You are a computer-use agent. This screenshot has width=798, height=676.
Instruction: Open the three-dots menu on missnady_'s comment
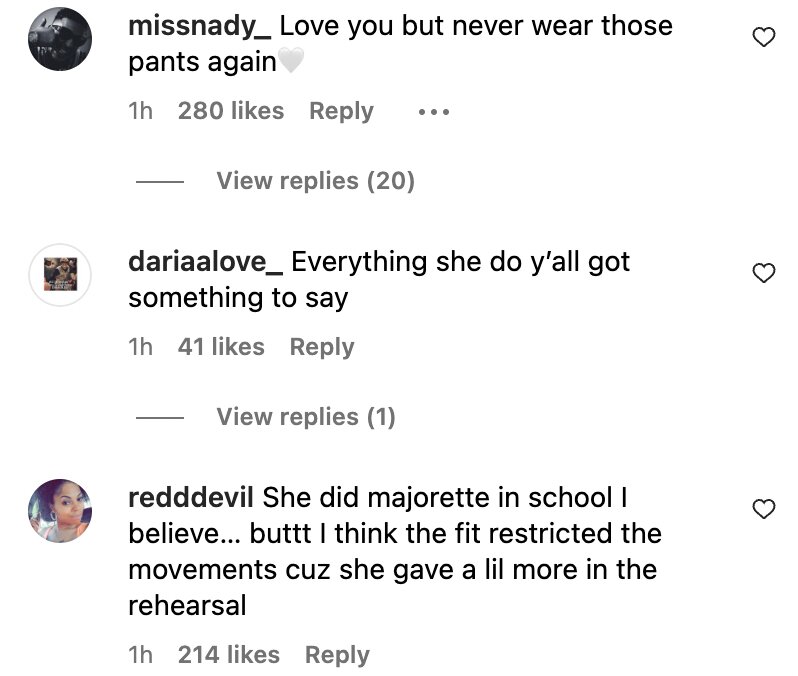tap(434, 111)
